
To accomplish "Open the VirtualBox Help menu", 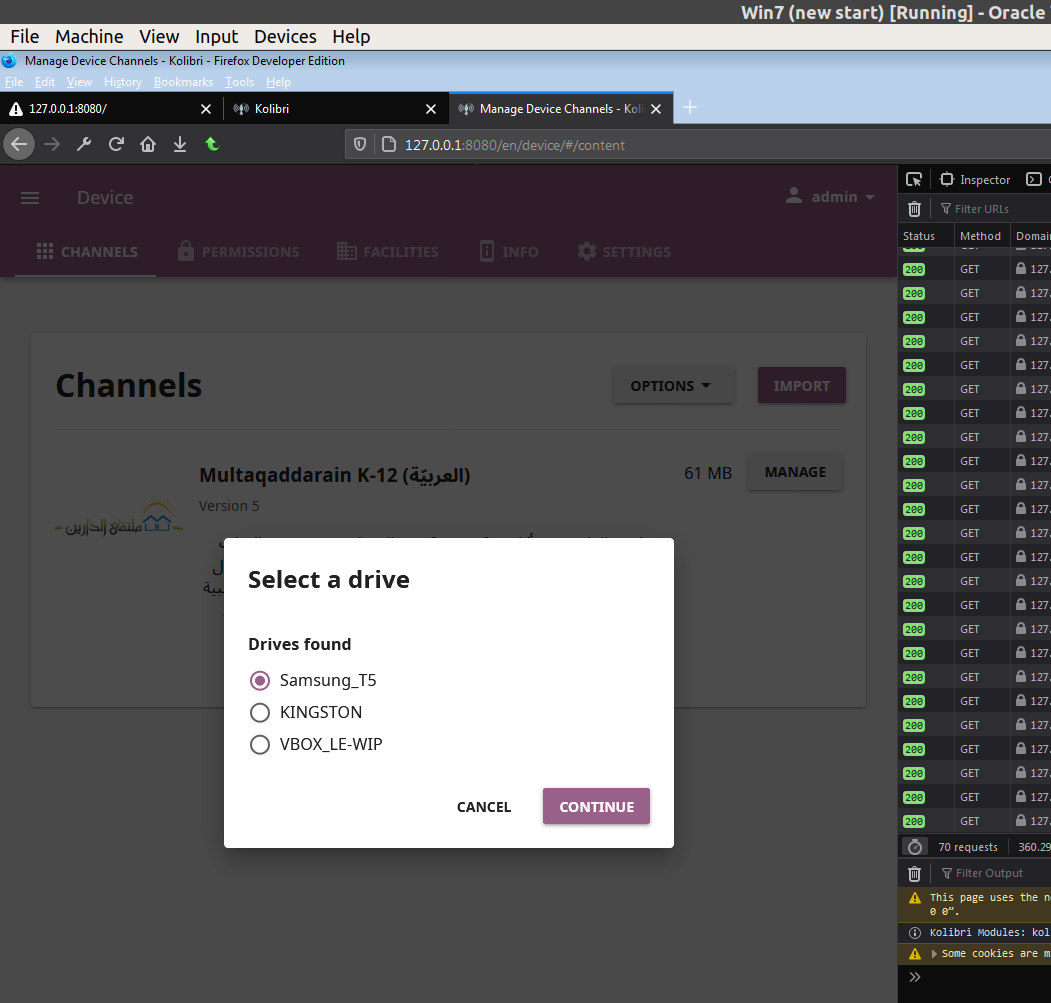I will pos(351,36).
